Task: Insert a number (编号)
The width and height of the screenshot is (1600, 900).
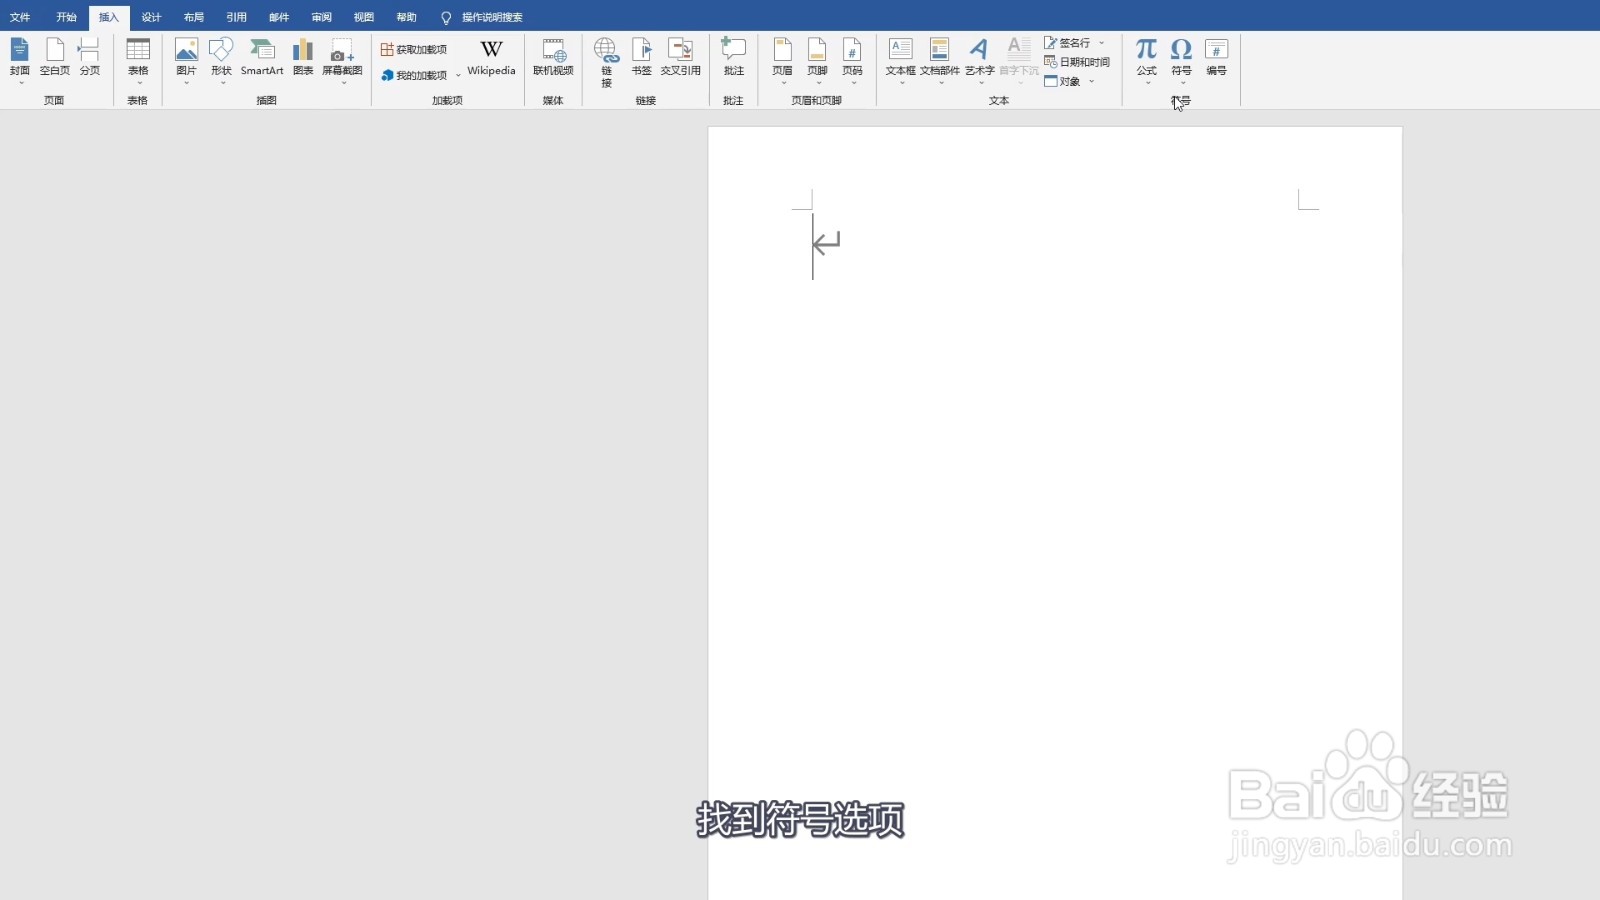Action: click(1216, 58)
